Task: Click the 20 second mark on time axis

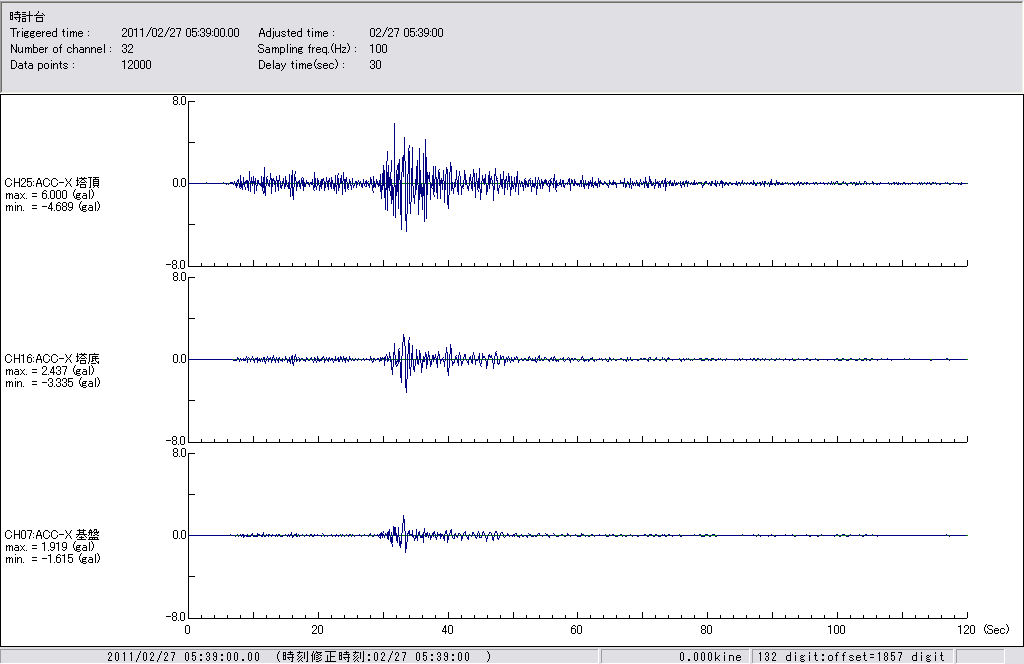Action: [317, 630]
